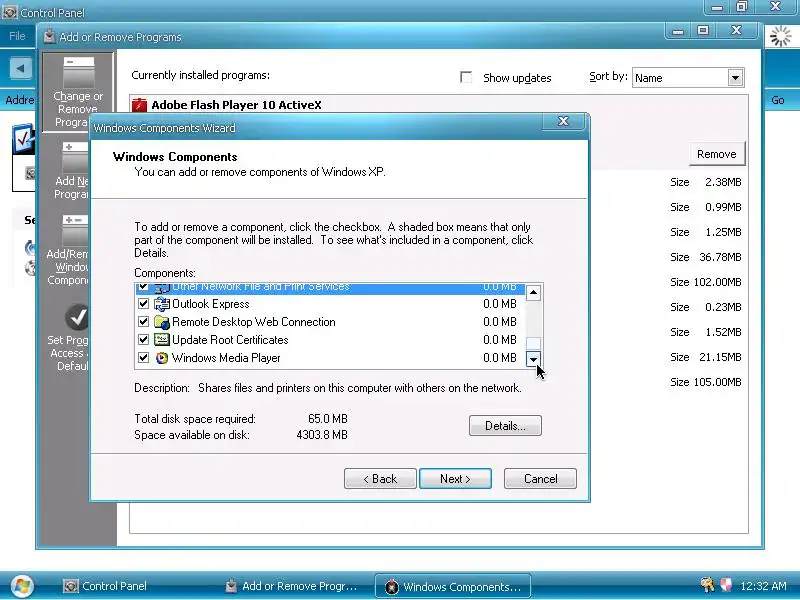Select Add New Programs sidebar icon
This screenshot has width=800, height=600.
coord(75,158)
